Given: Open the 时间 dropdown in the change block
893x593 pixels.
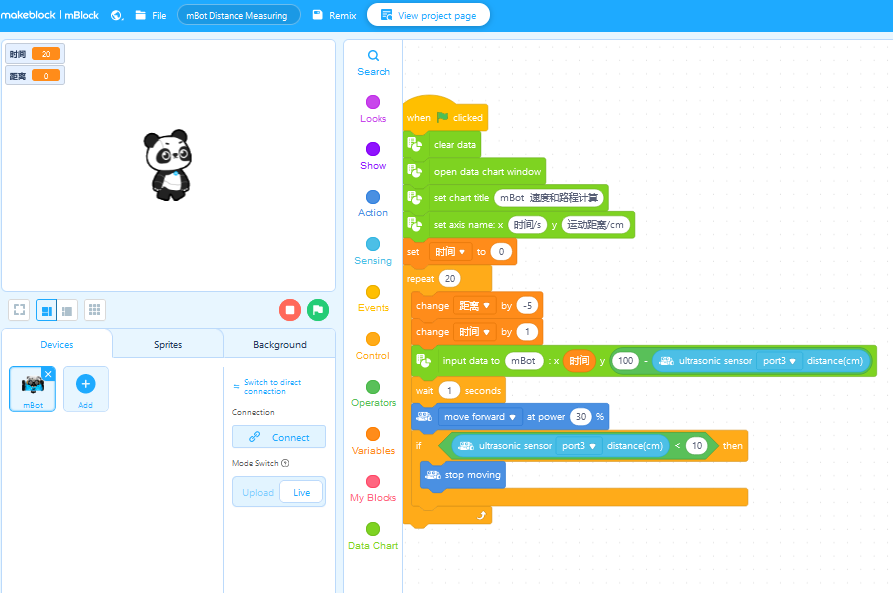Looking at the screenshot, I should click(x=475, y=332).
